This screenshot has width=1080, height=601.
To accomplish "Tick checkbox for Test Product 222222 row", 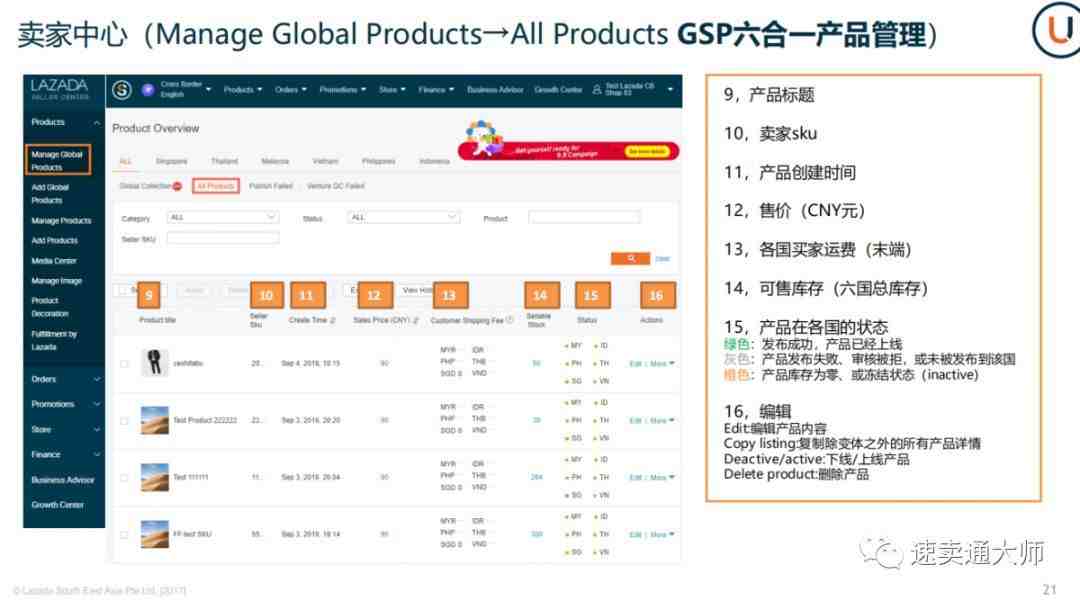I will (124, 421).
